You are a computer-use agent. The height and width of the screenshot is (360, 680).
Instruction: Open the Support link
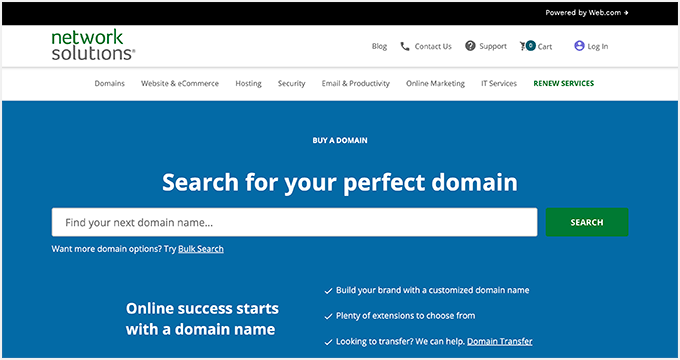[493, 46]
